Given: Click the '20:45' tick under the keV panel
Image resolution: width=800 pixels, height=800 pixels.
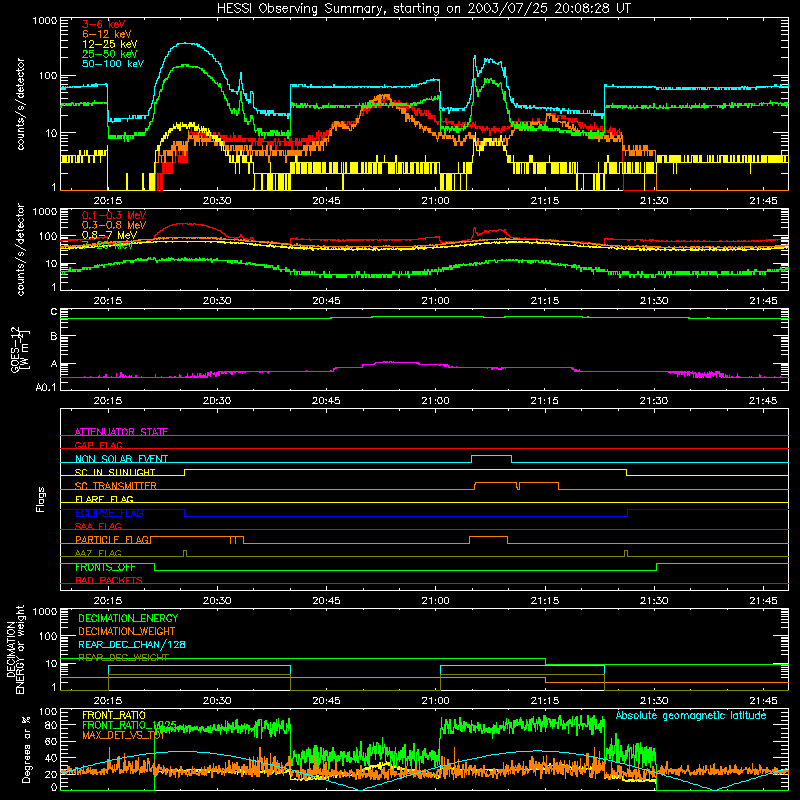Looking at the screenshot, I should (326, 201).
